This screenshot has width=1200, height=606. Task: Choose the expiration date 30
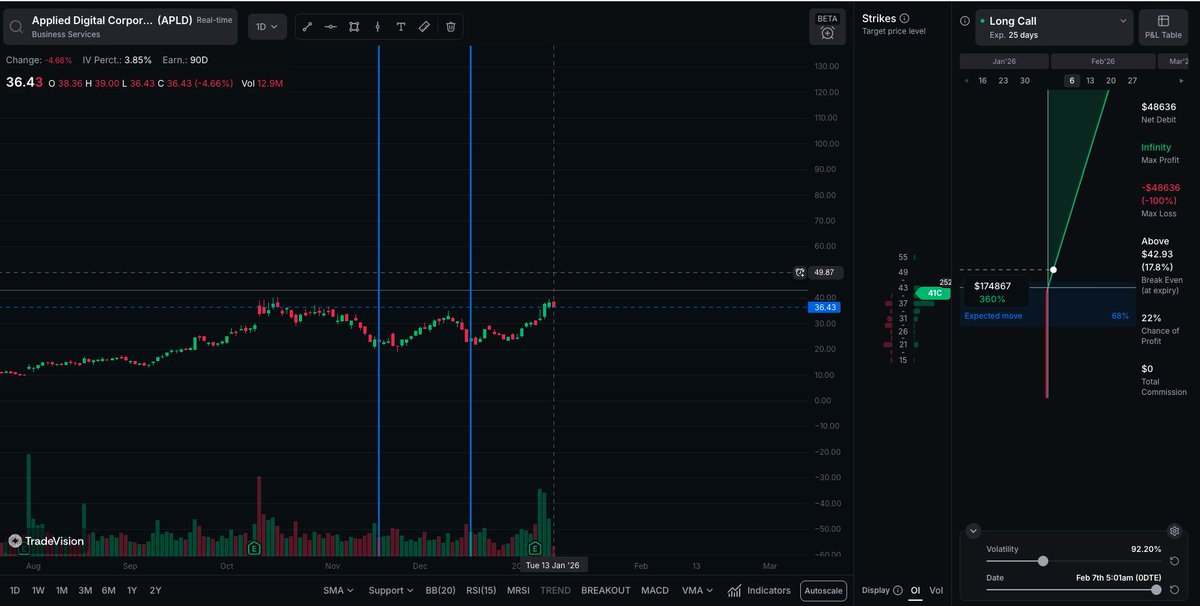(1025, 81)
